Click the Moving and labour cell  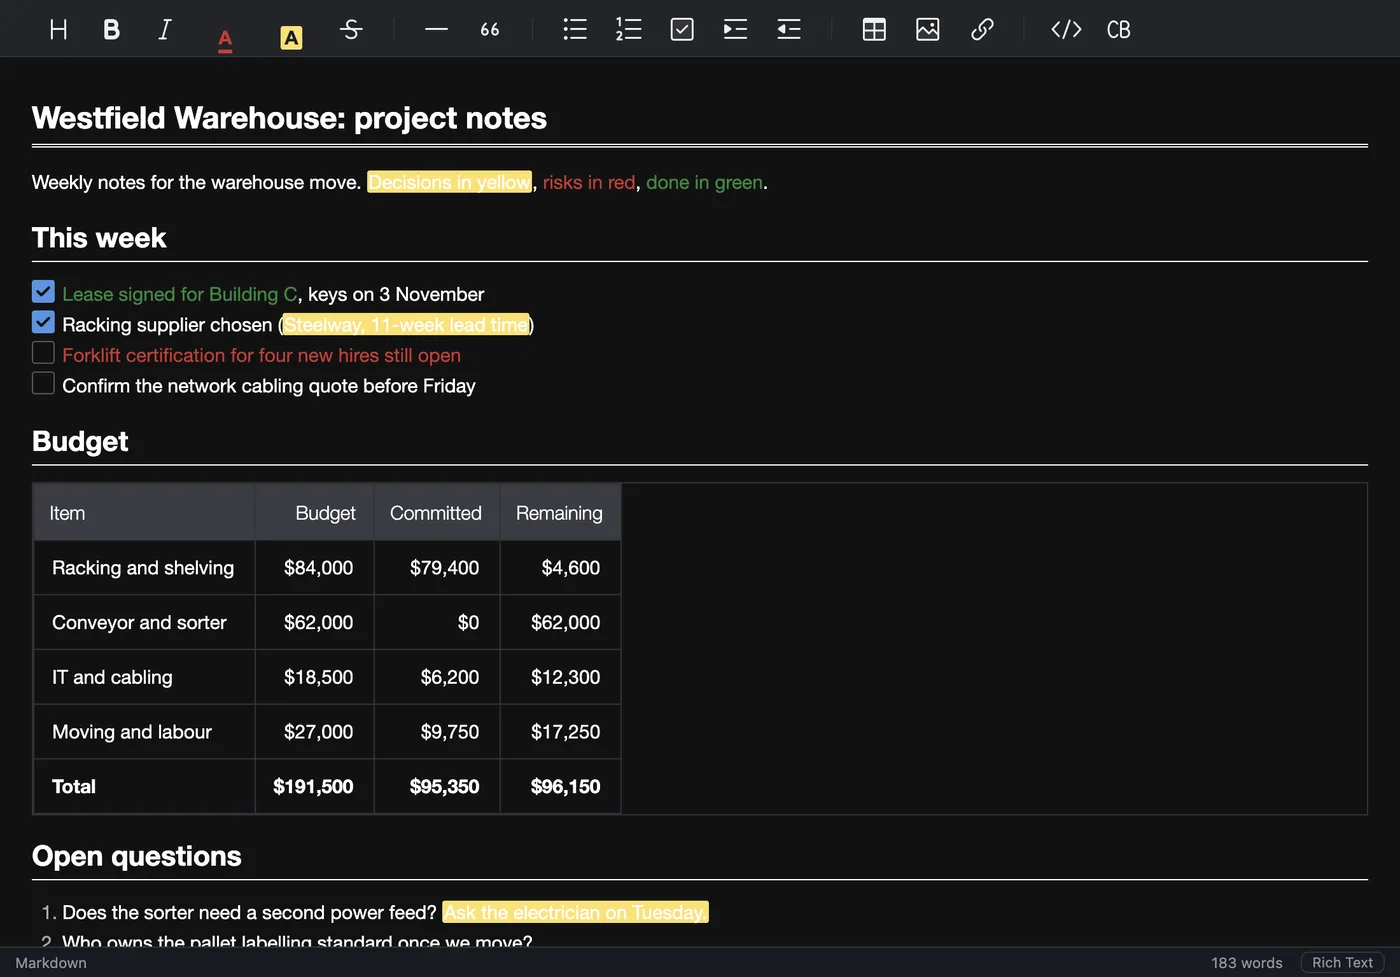click(x=145, y=732)
